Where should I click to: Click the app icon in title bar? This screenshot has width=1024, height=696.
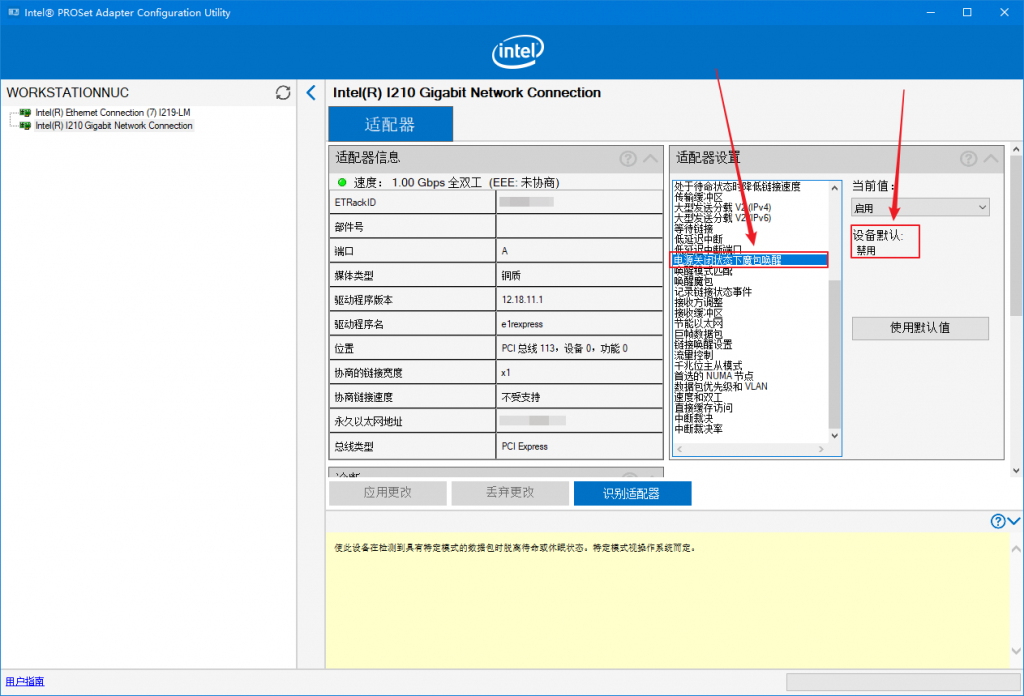(13, 12)
